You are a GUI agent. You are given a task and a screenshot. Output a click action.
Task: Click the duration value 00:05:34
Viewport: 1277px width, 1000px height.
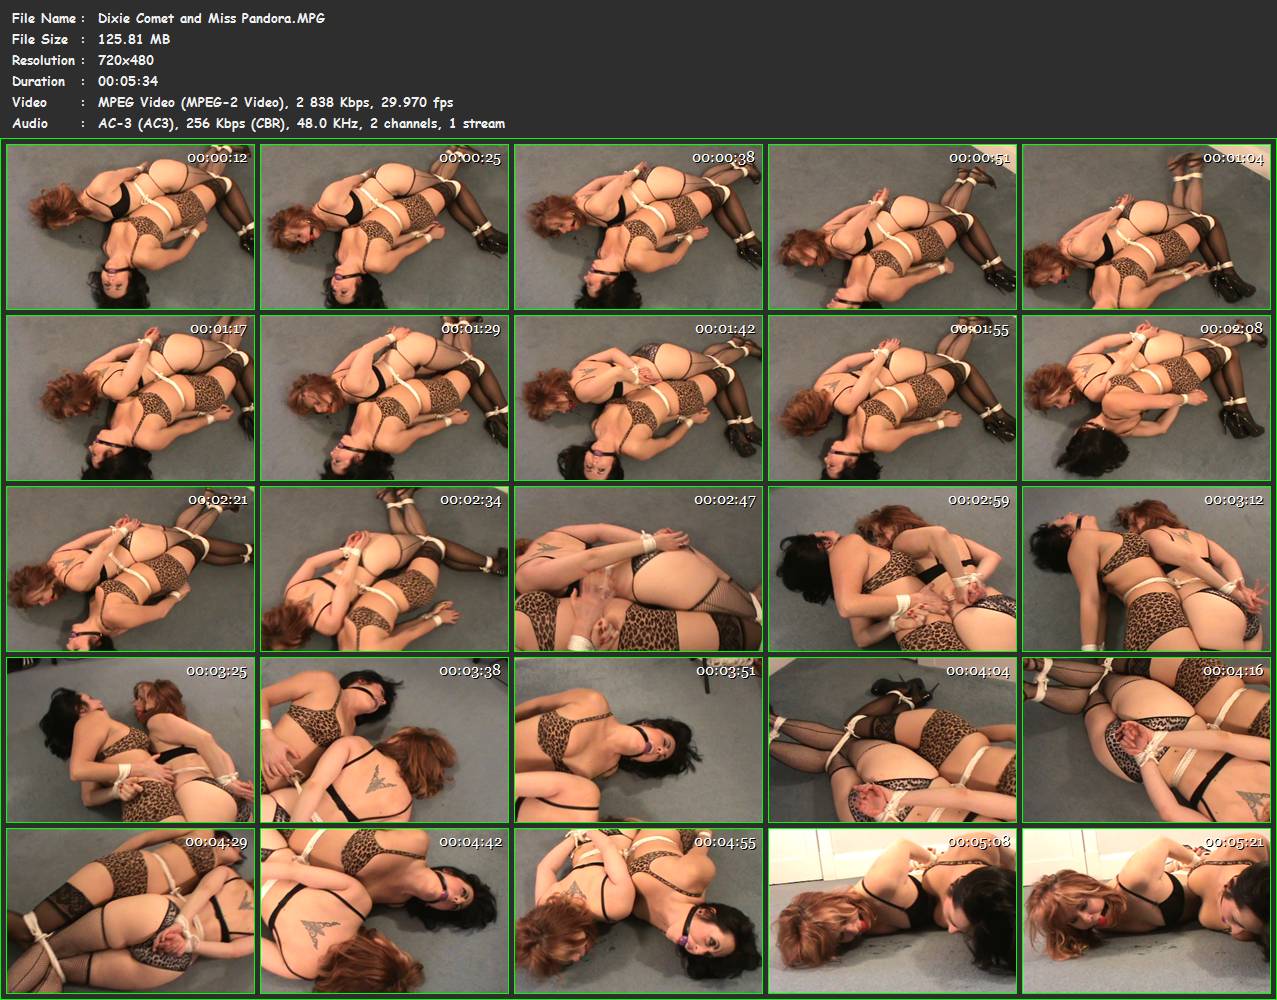pos(128,81)
